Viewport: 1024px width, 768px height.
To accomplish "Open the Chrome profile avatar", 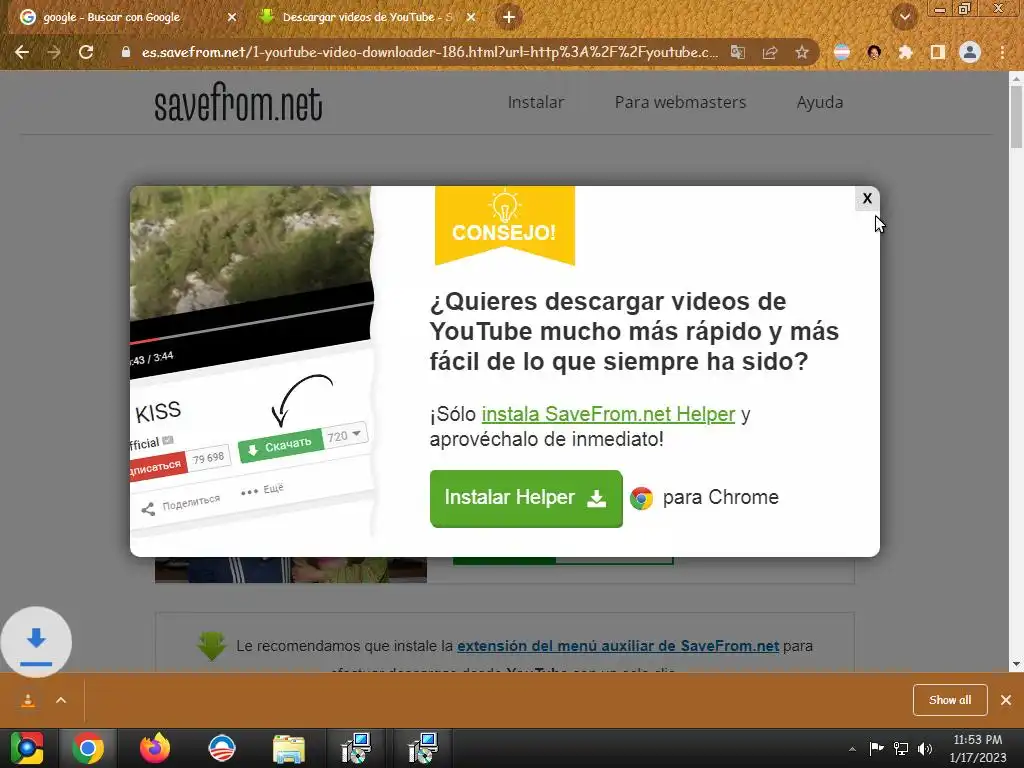I will 970,52.
